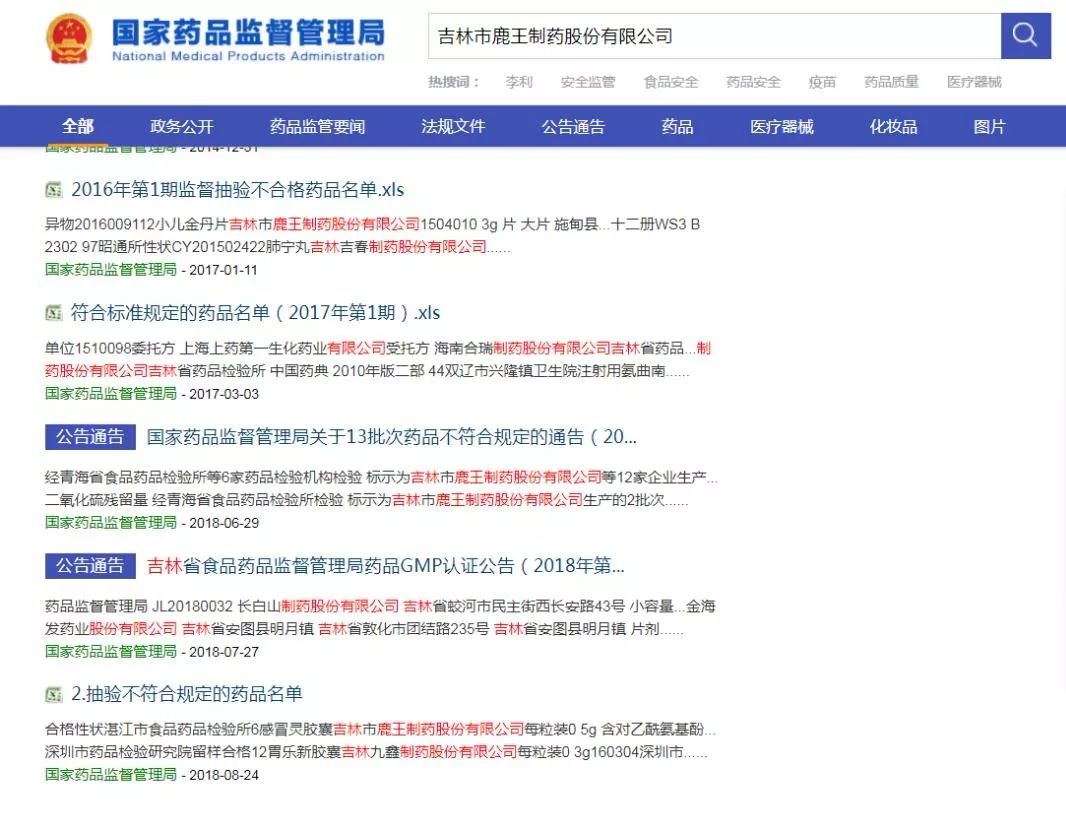Click source 国家药品监督管理局 dated 2018-08-24

tap(111, 775)
